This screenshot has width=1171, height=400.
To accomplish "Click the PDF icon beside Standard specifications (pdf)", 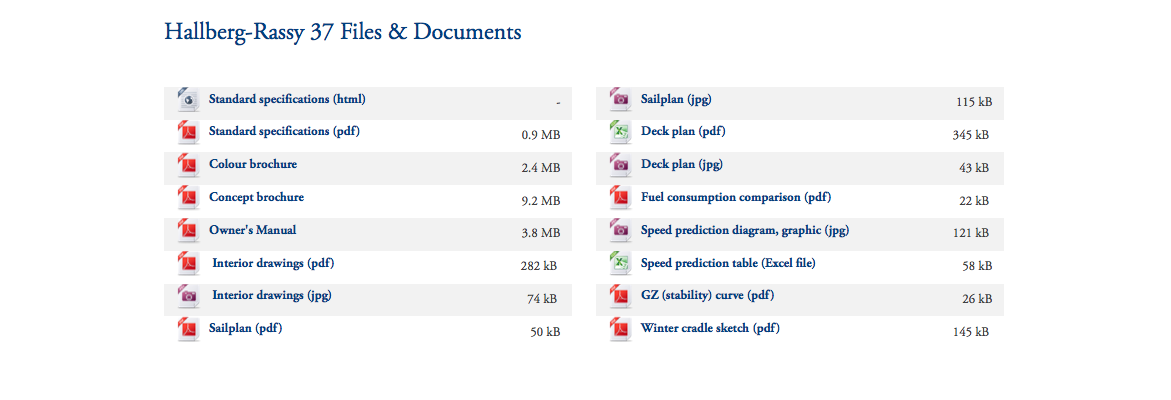I will (x=189, y=133).
